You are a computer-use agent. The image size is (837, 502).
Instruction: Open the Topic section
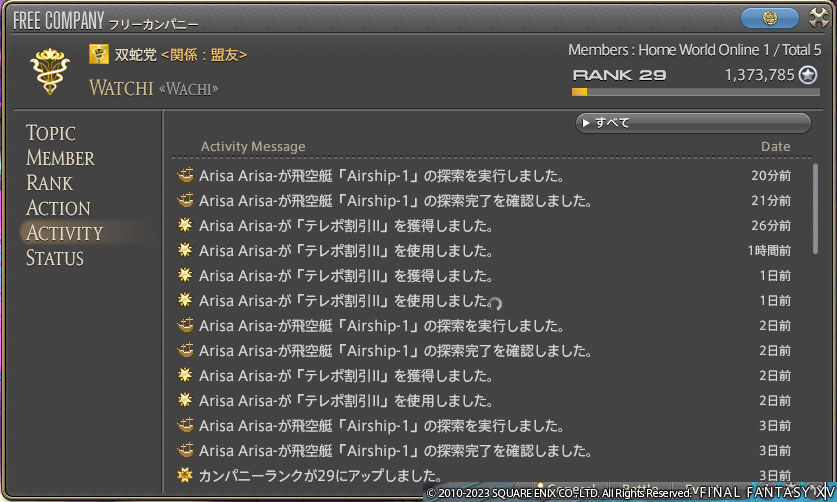[51, 133]
